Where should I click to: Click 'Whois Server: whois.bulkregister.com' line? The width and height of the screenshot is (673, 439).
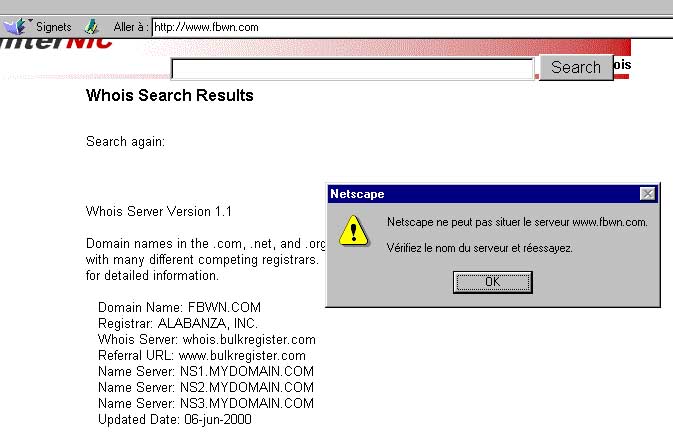click(207, 339)
